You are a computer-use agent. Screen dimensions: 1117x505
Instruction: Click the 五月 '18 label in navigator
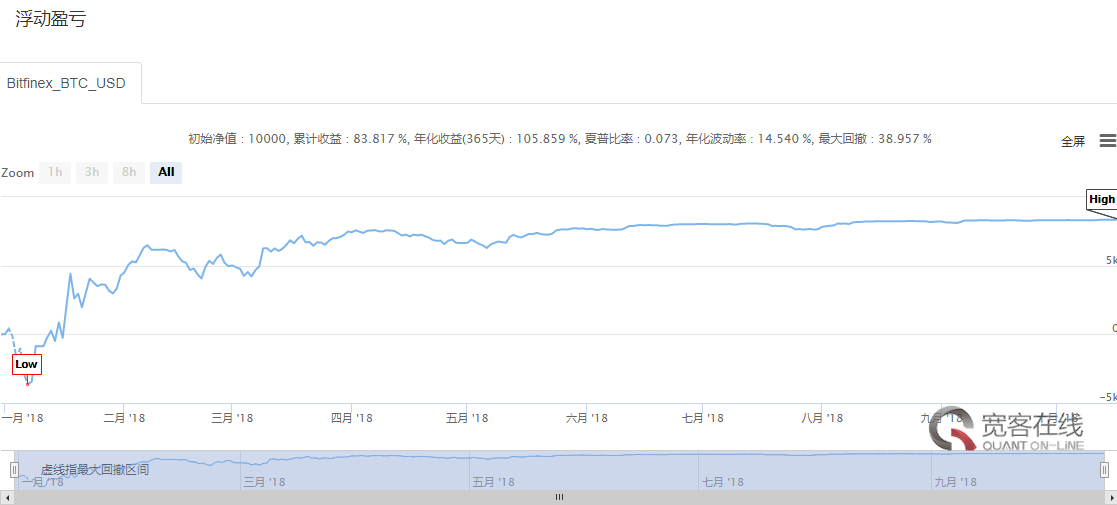click(x=493, y=482)
